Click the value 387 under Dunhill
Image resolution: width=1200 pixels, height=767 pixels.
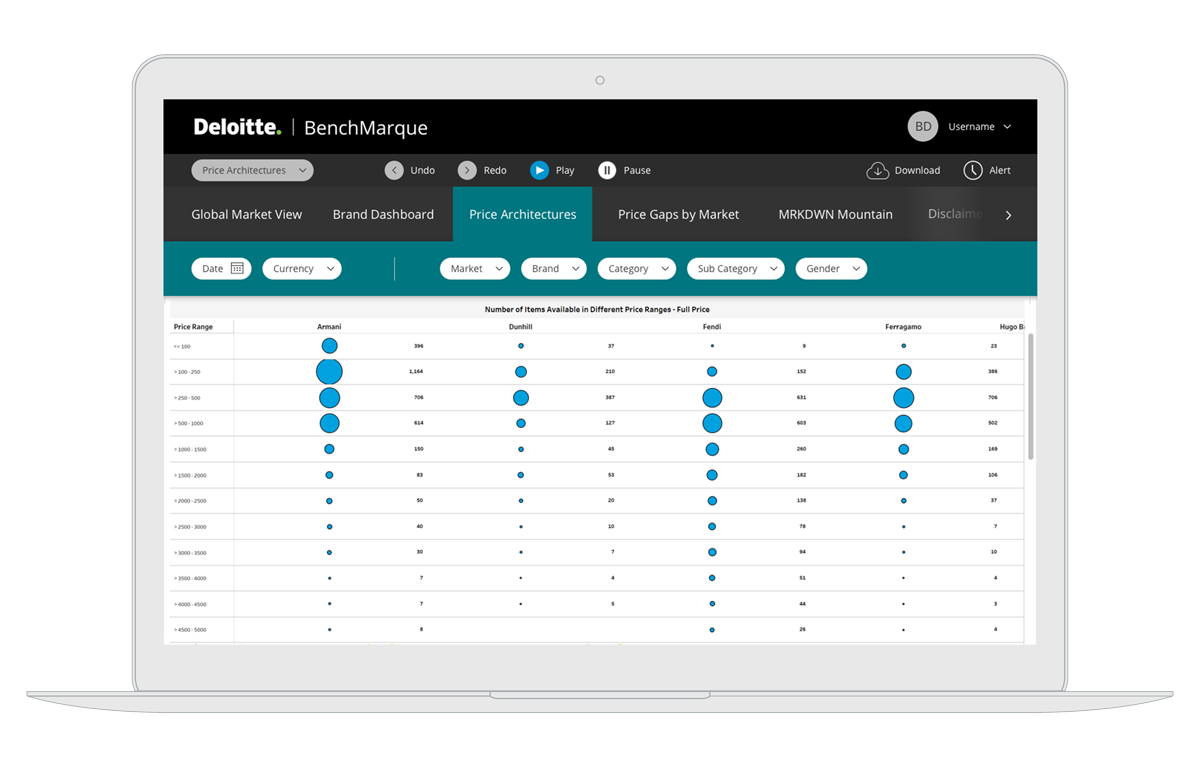coord(610,398)
